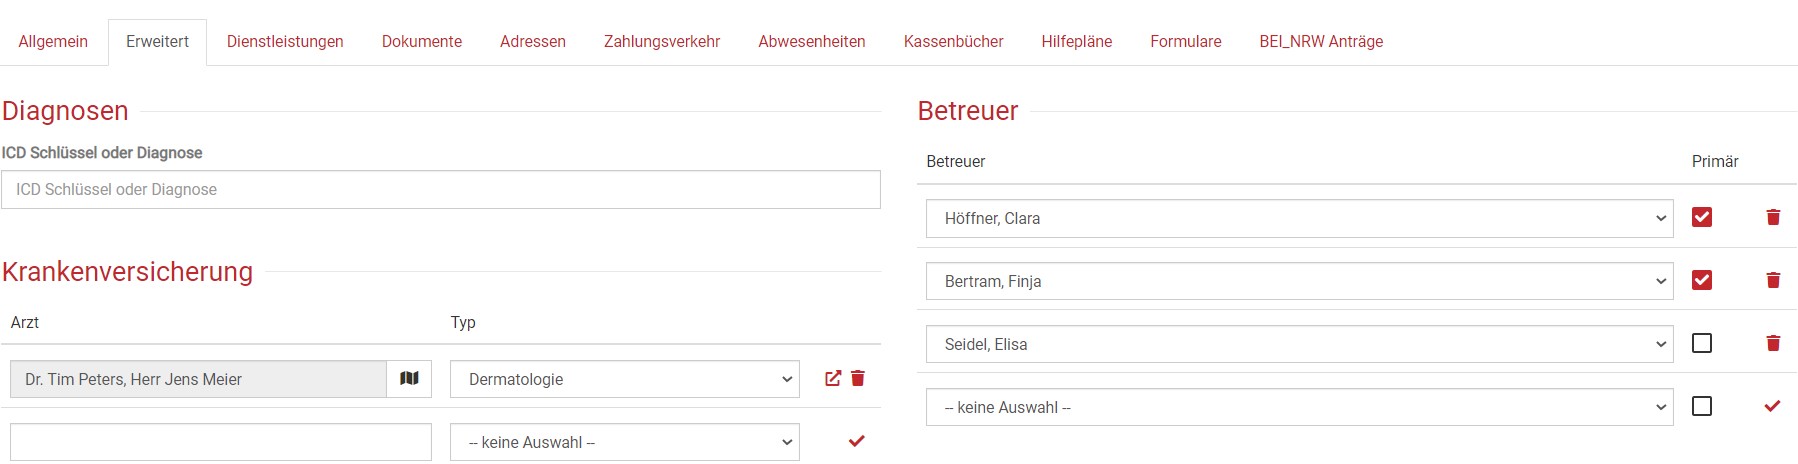Open the Dermatologie type dropdown
The image size is (1798, 464).
[x=624, y=379]
